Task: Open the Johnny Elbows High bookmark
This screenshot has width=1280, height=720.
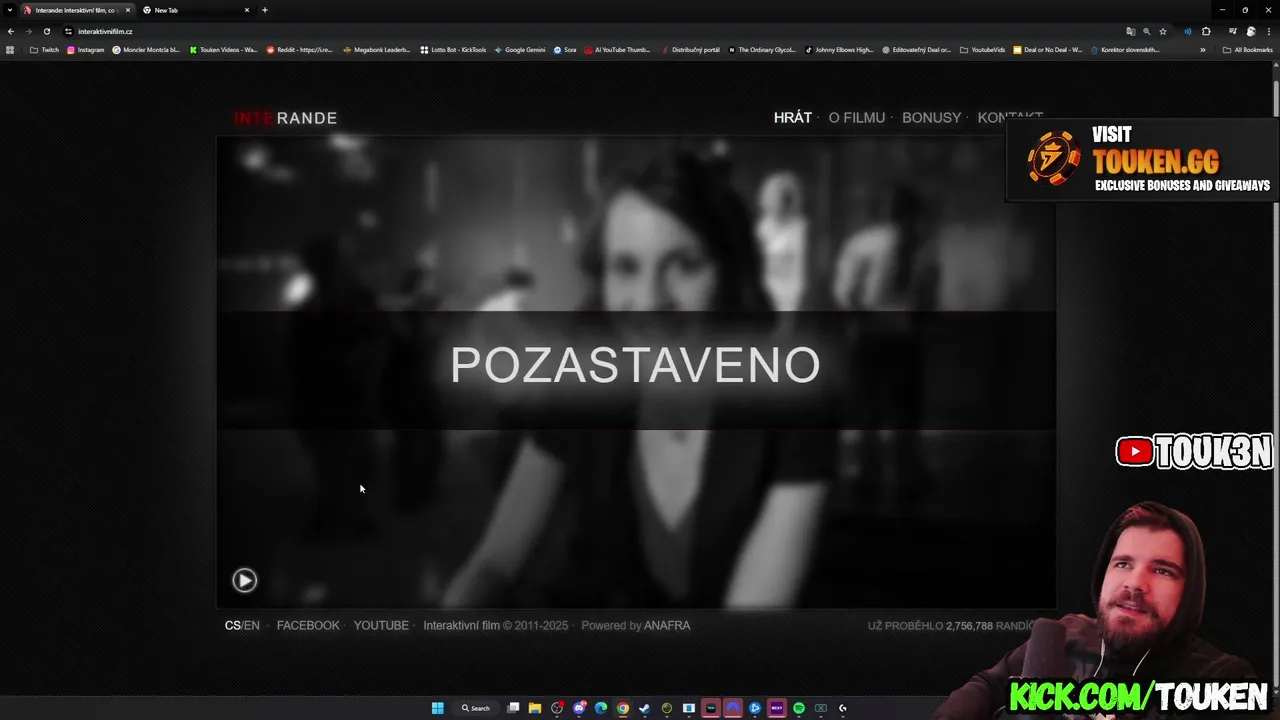Action: (x=839, y=50)
